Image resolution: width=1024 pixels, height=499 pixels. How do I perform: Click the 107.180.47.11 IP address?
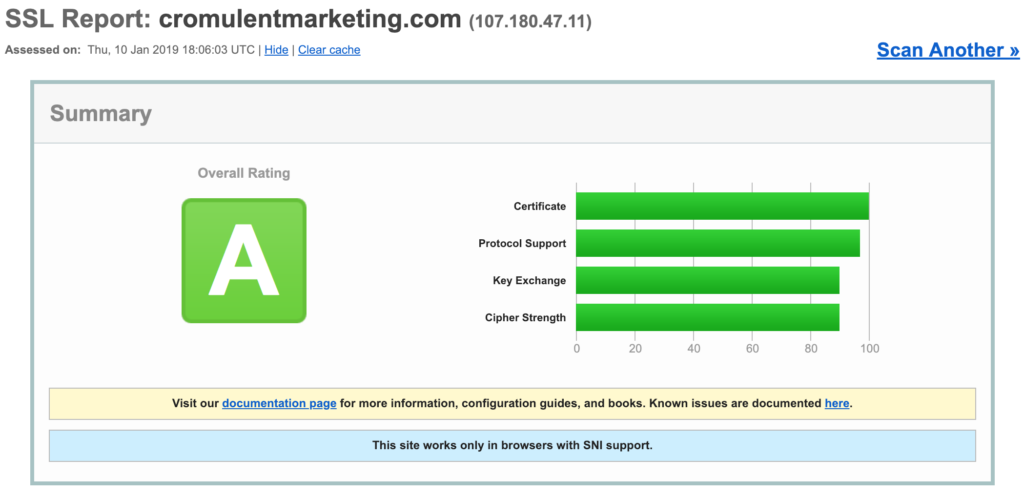[530, 21]
